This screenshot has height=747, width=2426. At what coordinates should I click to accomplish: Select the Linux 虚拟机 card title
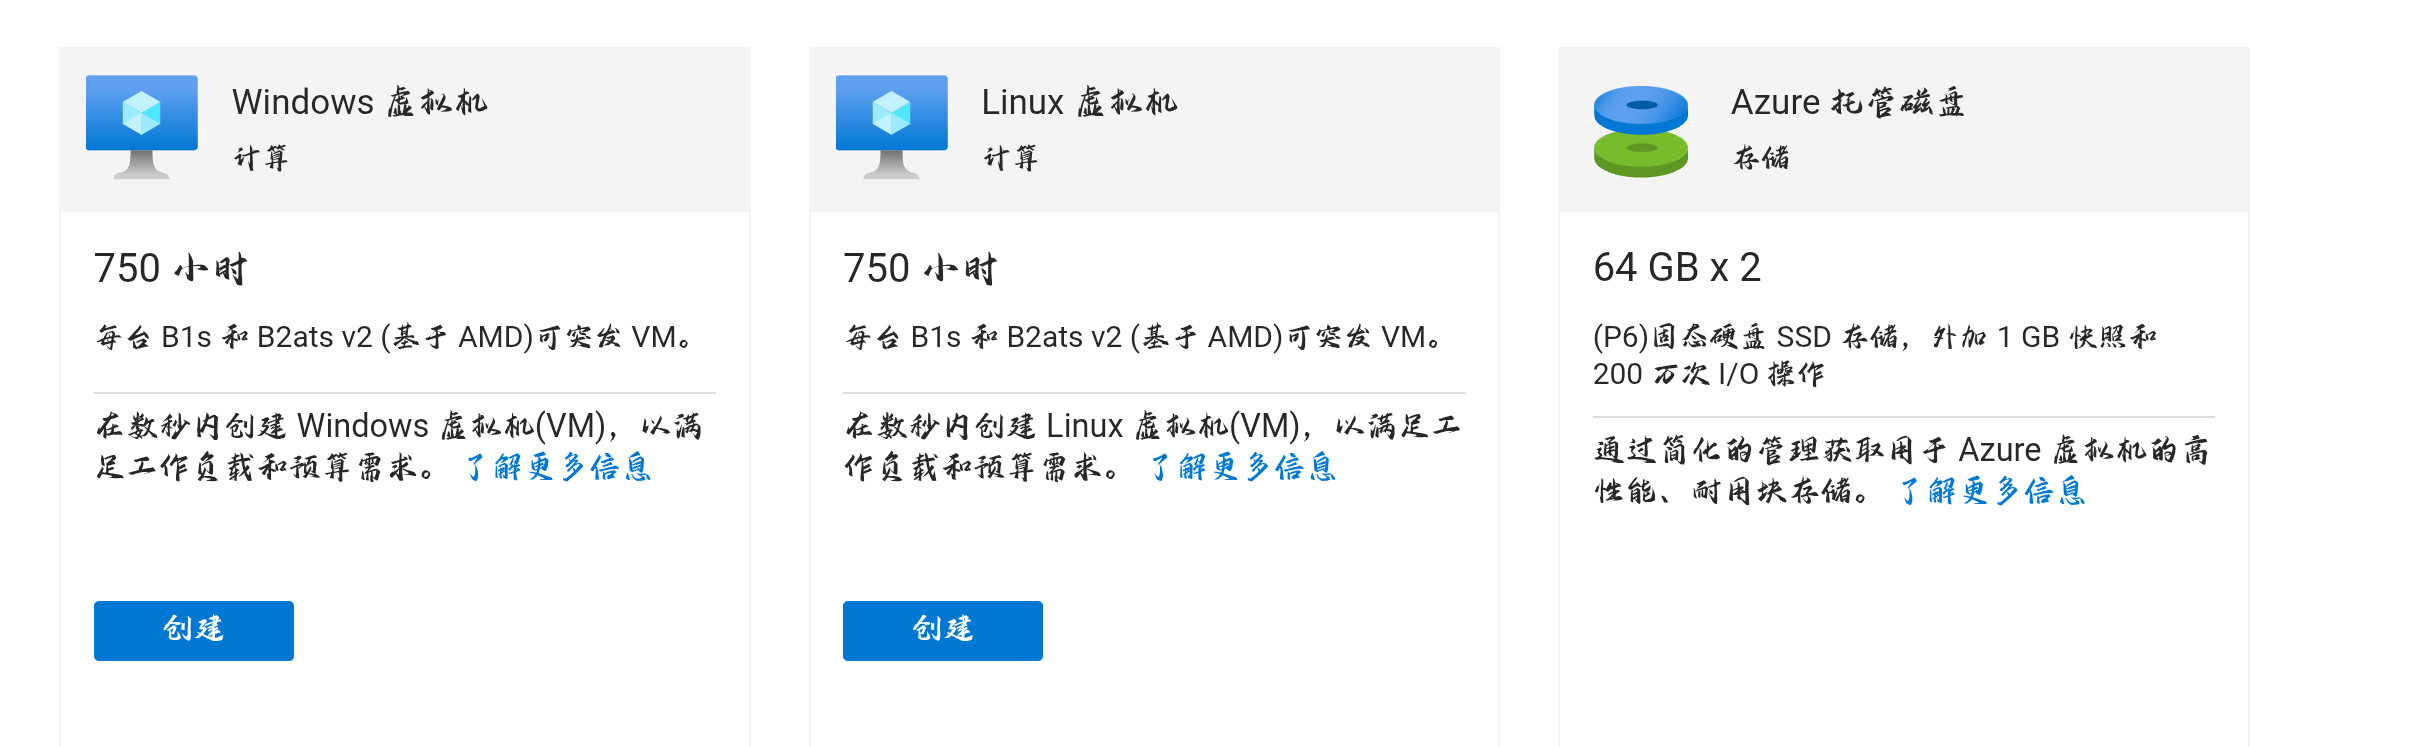(1080, 102)
